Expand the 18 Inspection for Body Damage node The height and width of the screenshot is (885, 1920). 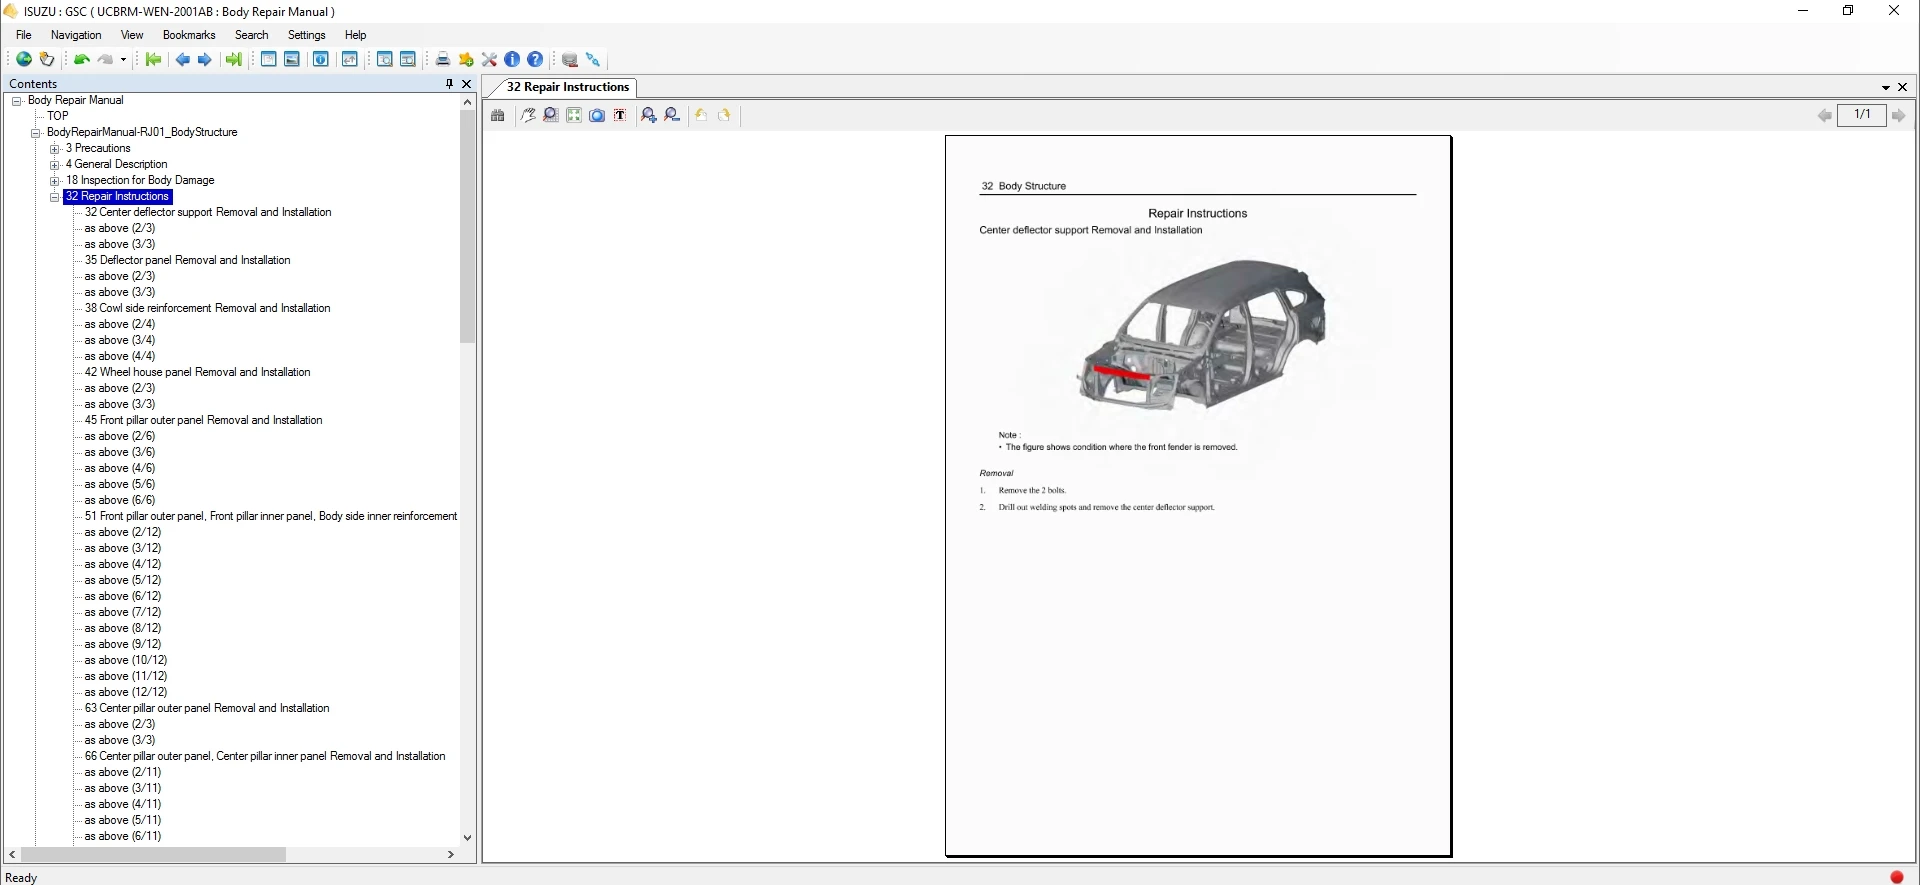tap(55, 181)
